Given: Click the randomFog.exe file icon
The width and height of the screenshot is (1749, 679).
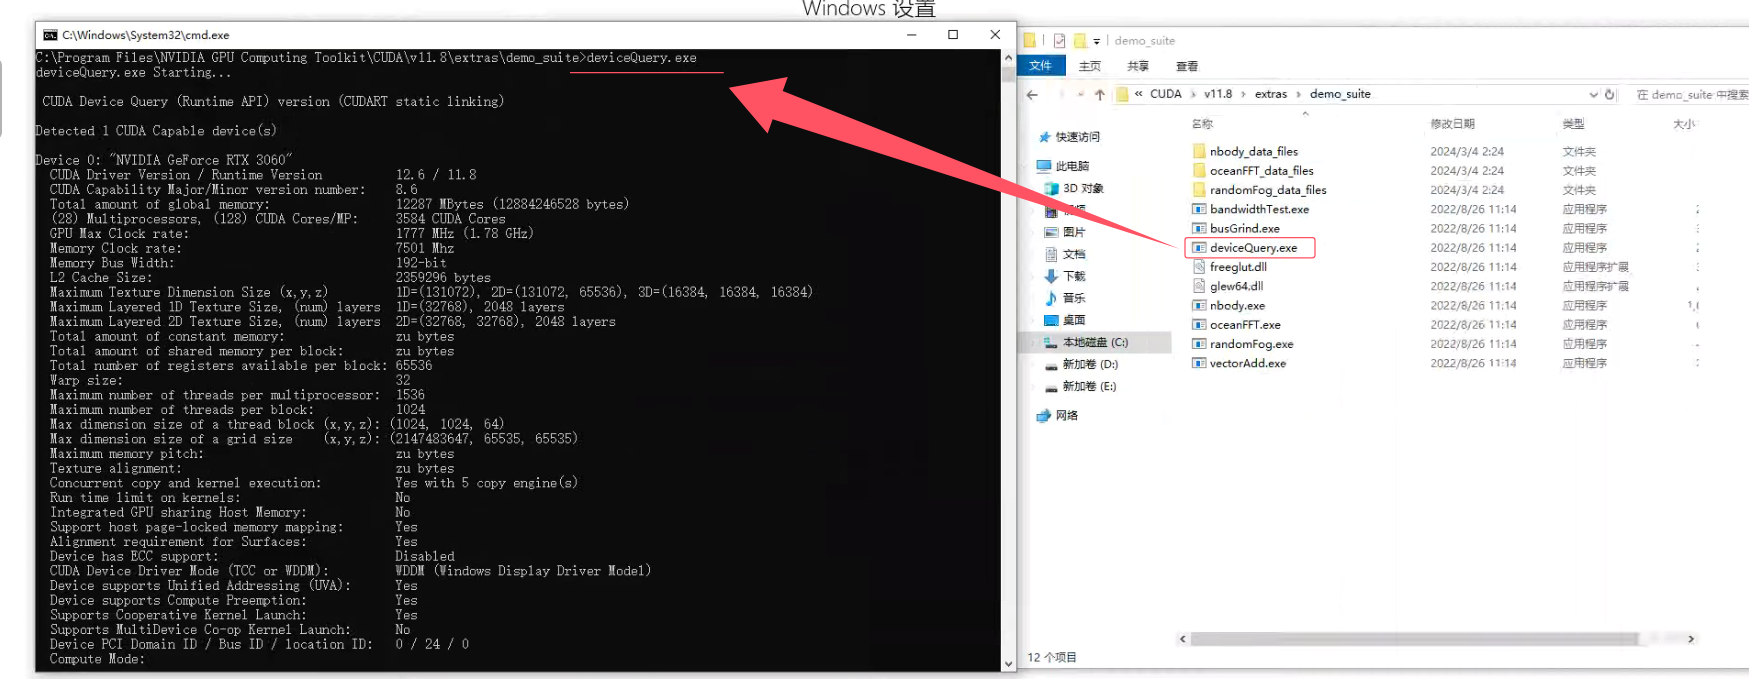Looking at the screenshot, I should [x=1199, y=344].
